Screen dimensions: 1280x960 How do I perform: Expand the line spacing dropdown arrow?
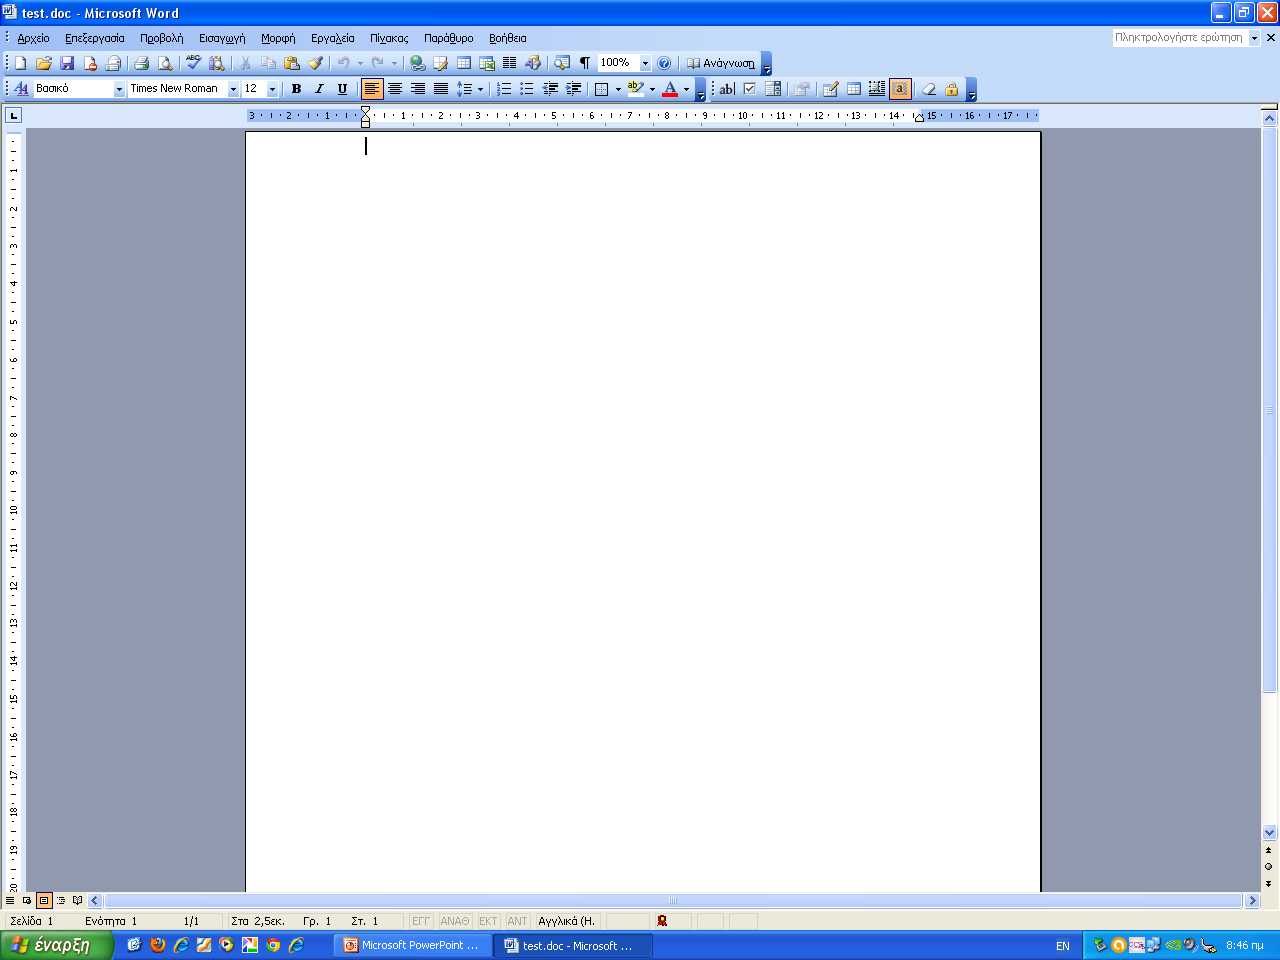click(x=480, y=89)
